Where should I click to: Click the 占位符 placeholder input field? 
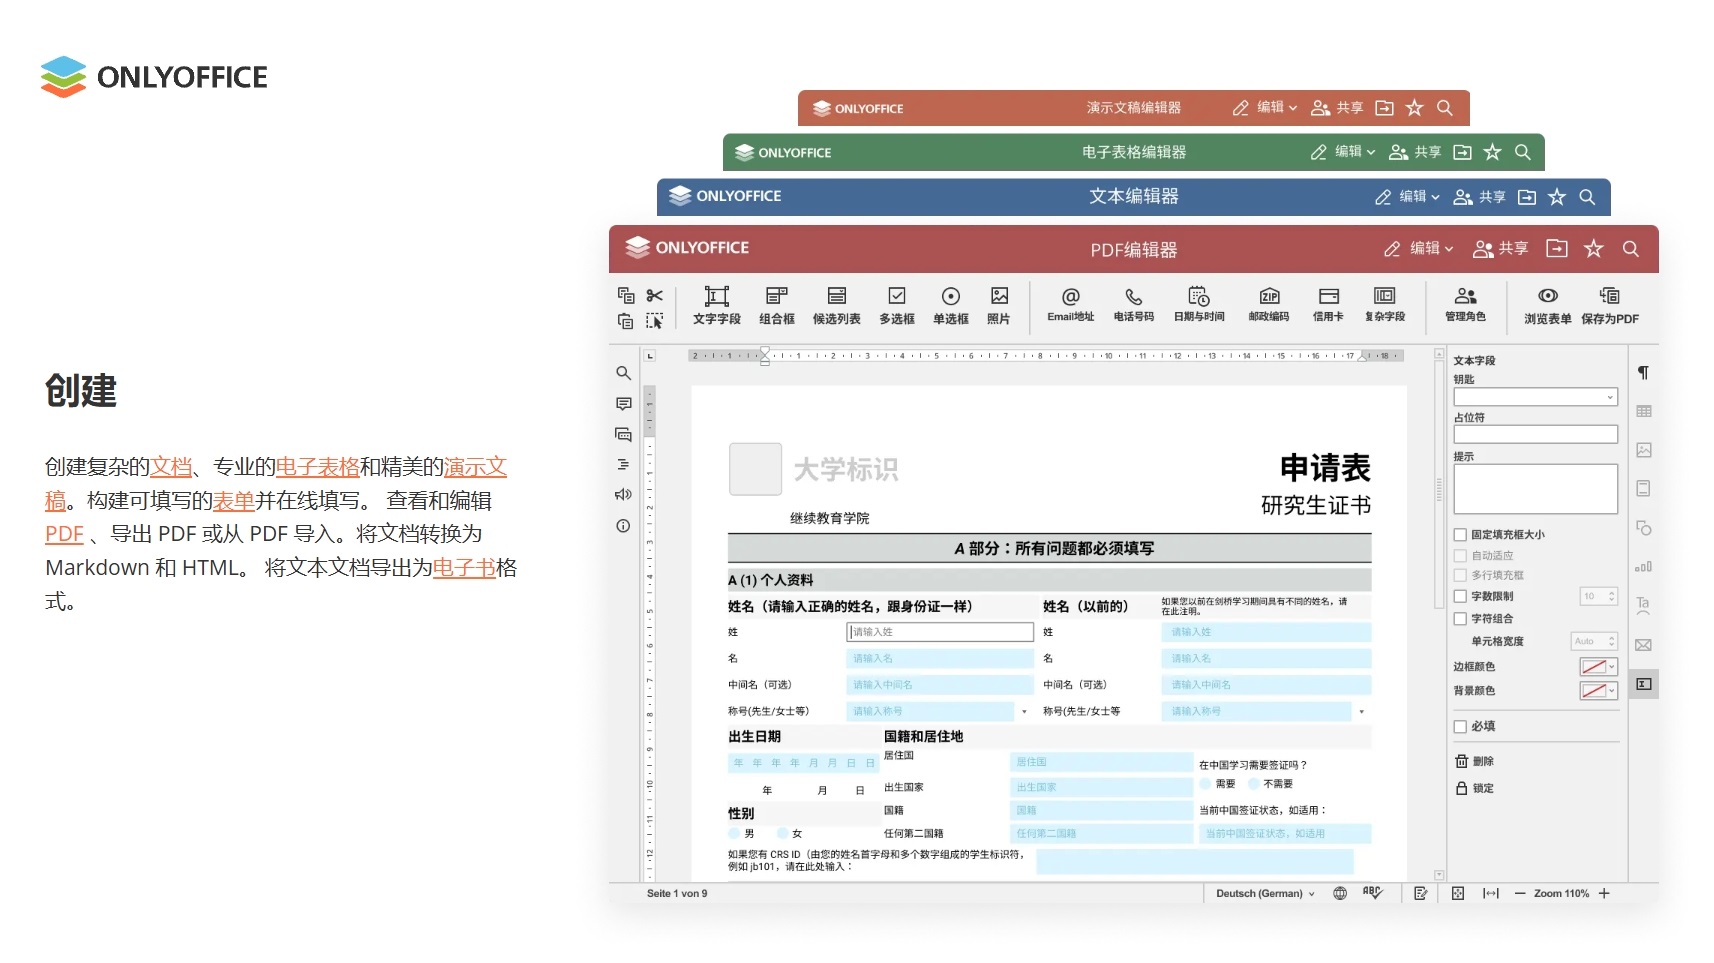[1535, 434]
